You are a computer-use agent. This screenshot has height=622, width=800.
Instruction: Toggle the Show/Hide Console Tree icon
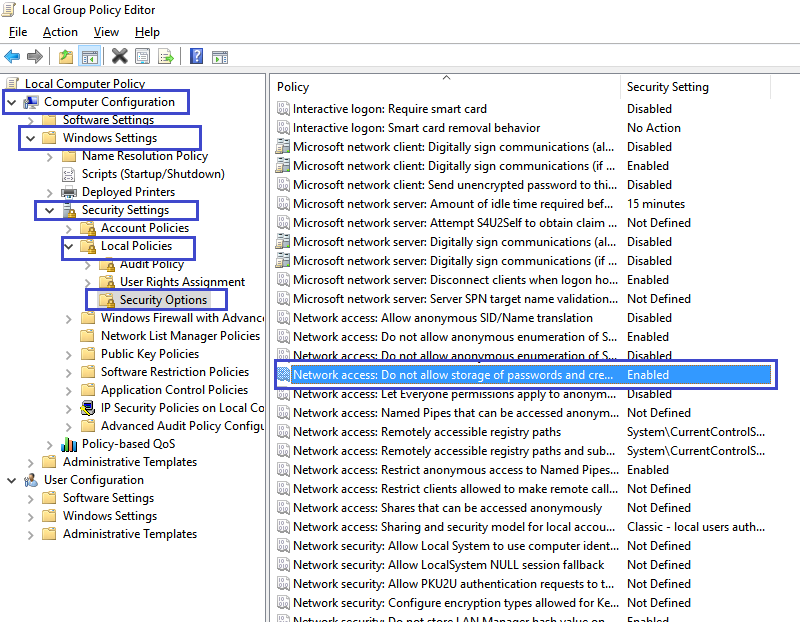click(x=89, y=56)
